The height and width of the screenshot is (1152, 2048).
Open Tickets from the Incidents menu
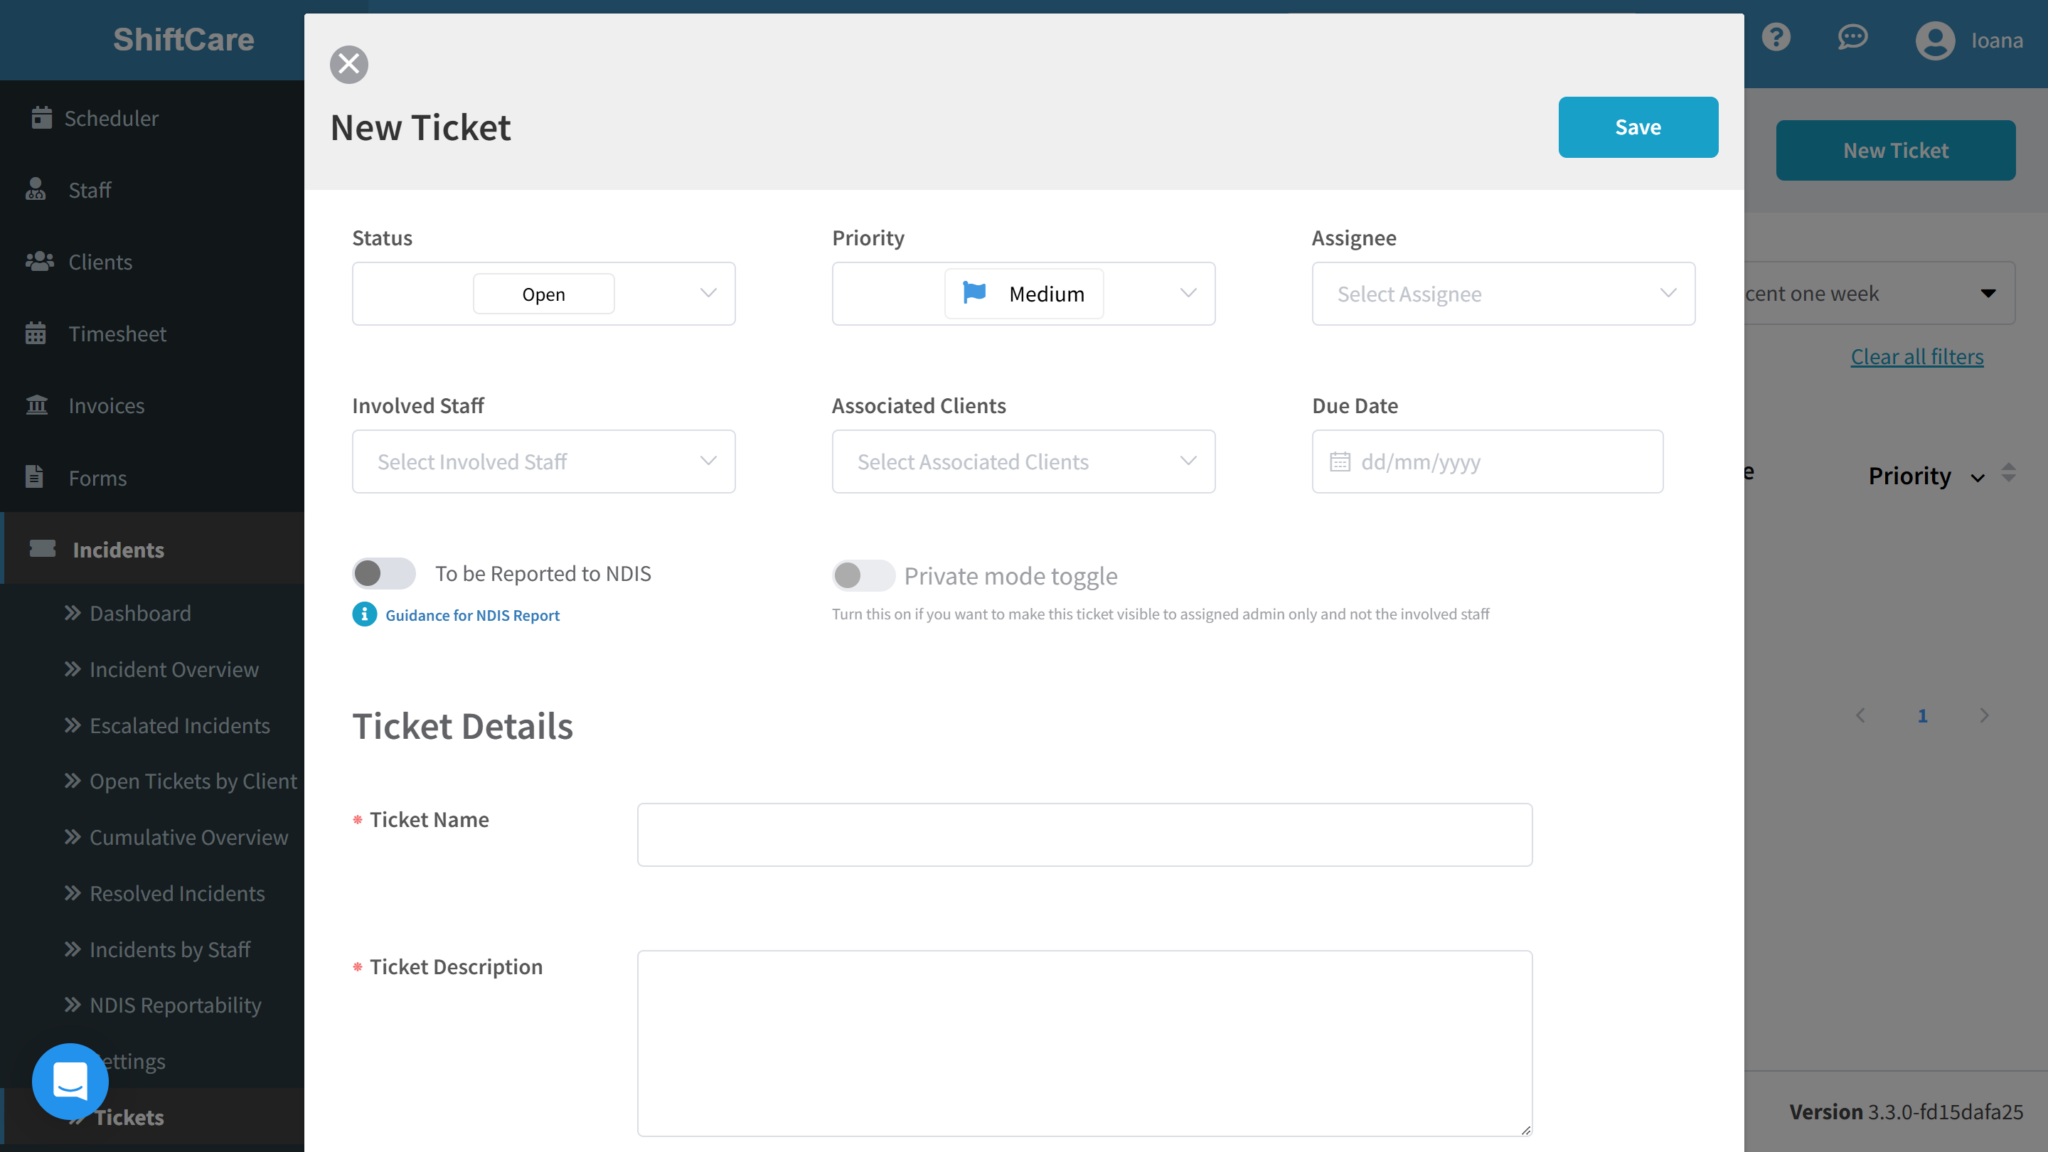click(x=128, y=1117)
